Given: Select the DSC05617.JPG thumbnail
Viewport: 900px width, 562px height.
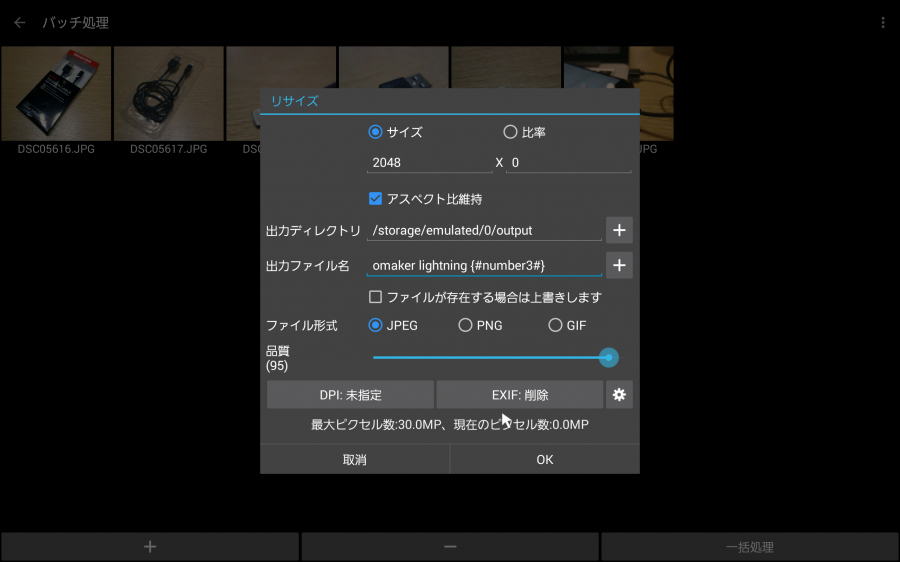Looking at the screenshot, I should pyautogui.click(x=169, y=94).
